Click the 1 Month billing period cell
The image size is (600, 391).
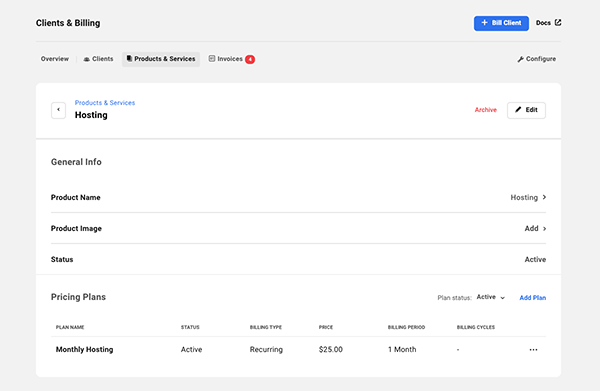click(402, 349)
